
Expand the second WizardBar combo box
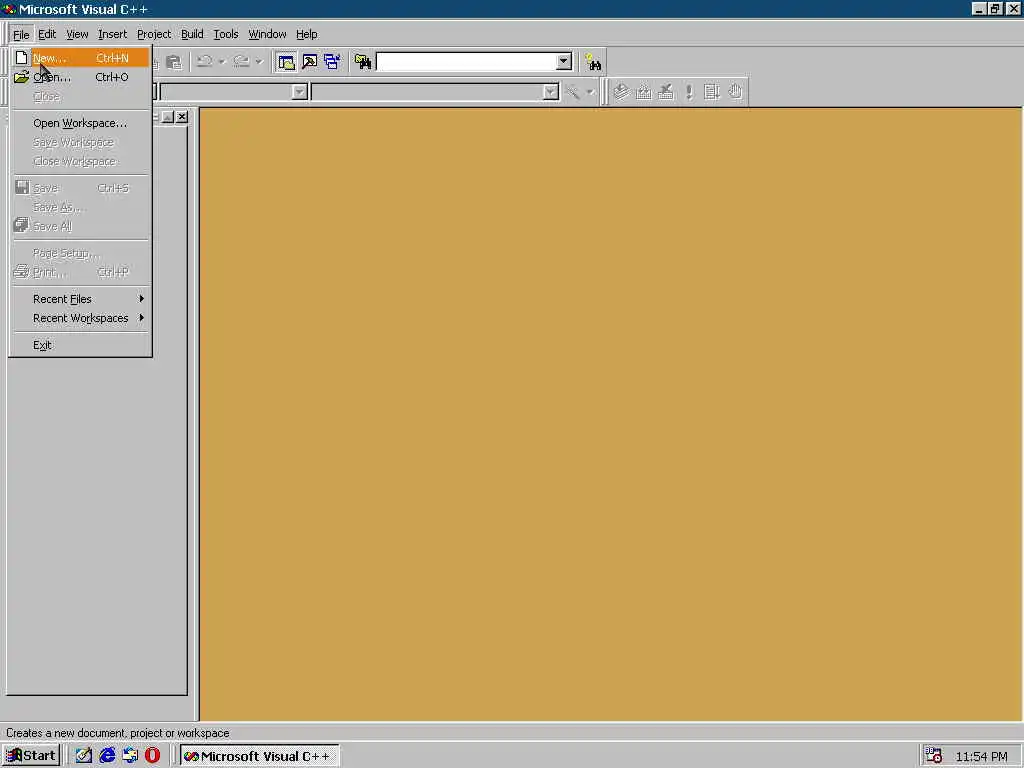point(551,92)
